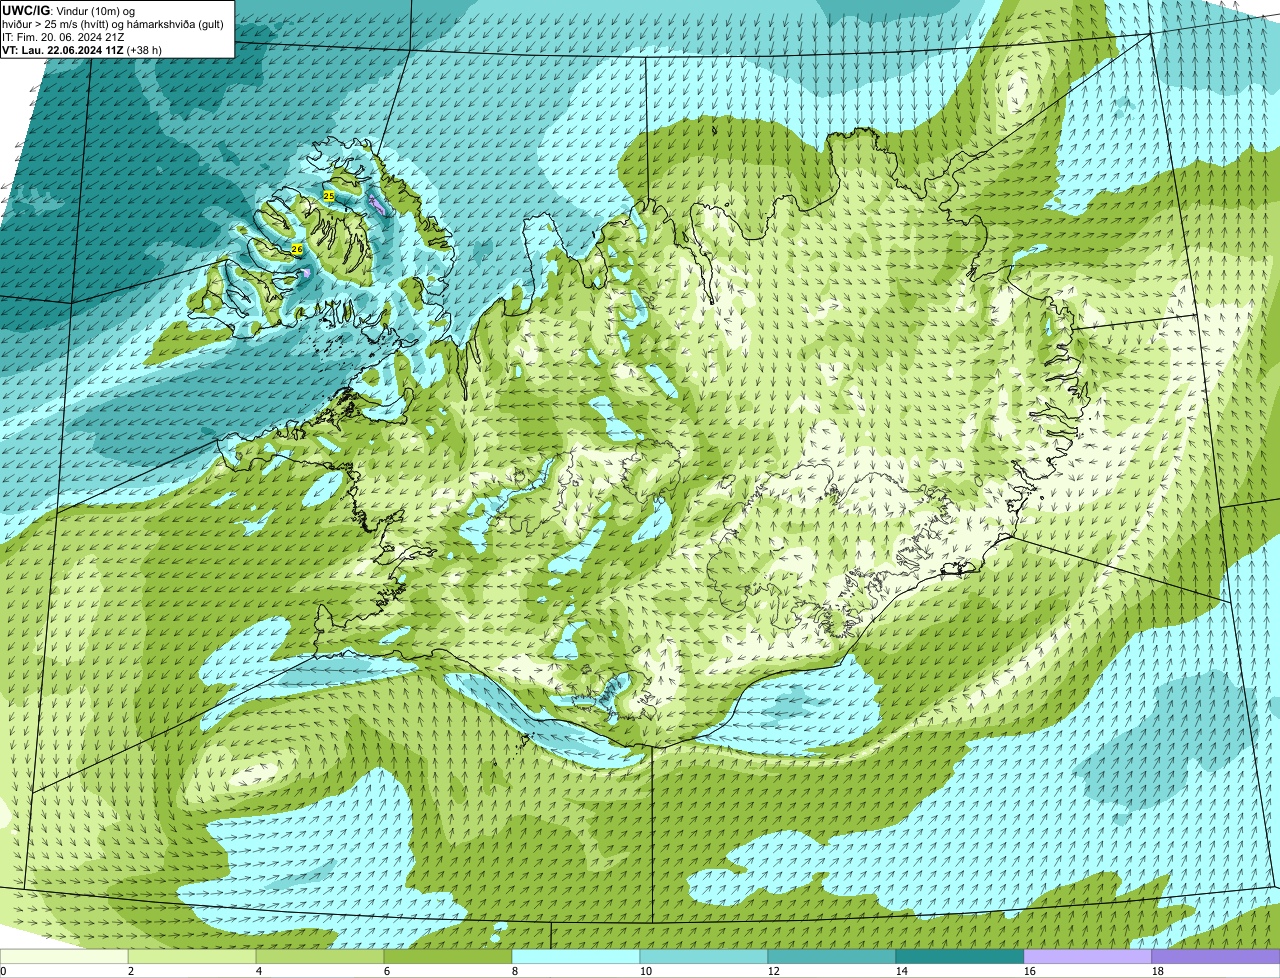The image size is (1280, 978).
Task: Click the 'hámarkshviða (gult)' text
Action: pyautogui.click(x=175, y=24)
